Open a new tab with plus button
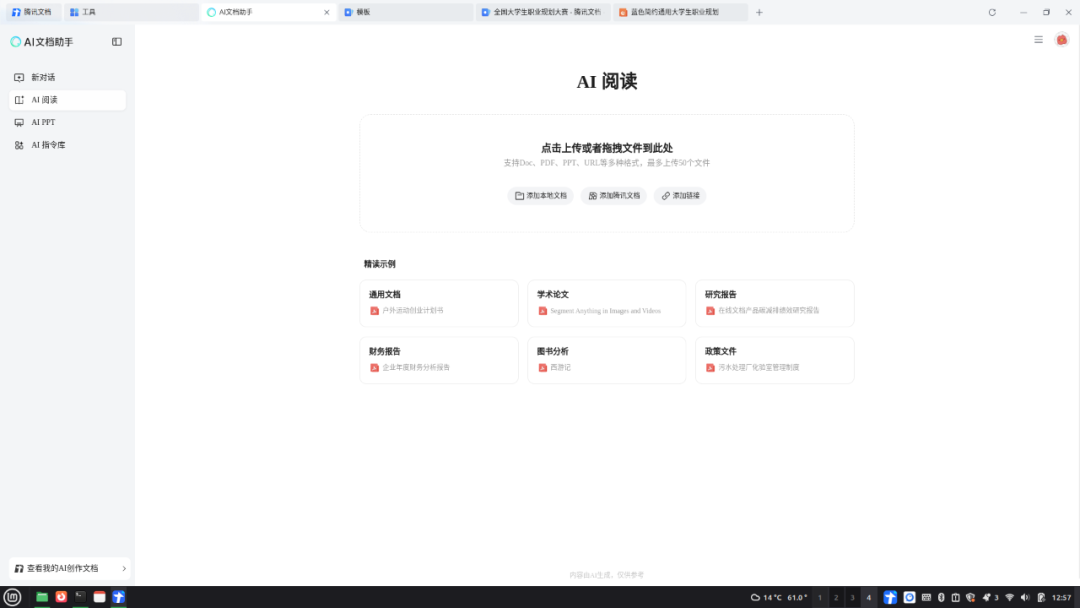The height and width of the screenshot is (608, 1080). [x=759, y=12]
